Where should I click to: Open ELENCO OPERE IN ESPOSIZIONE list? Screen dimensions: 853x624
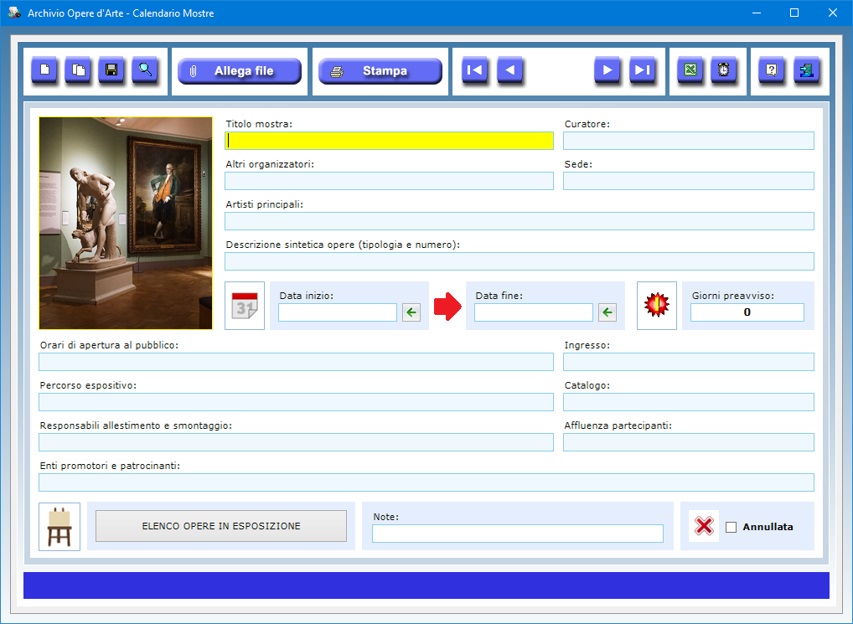[x=221, y=526]
